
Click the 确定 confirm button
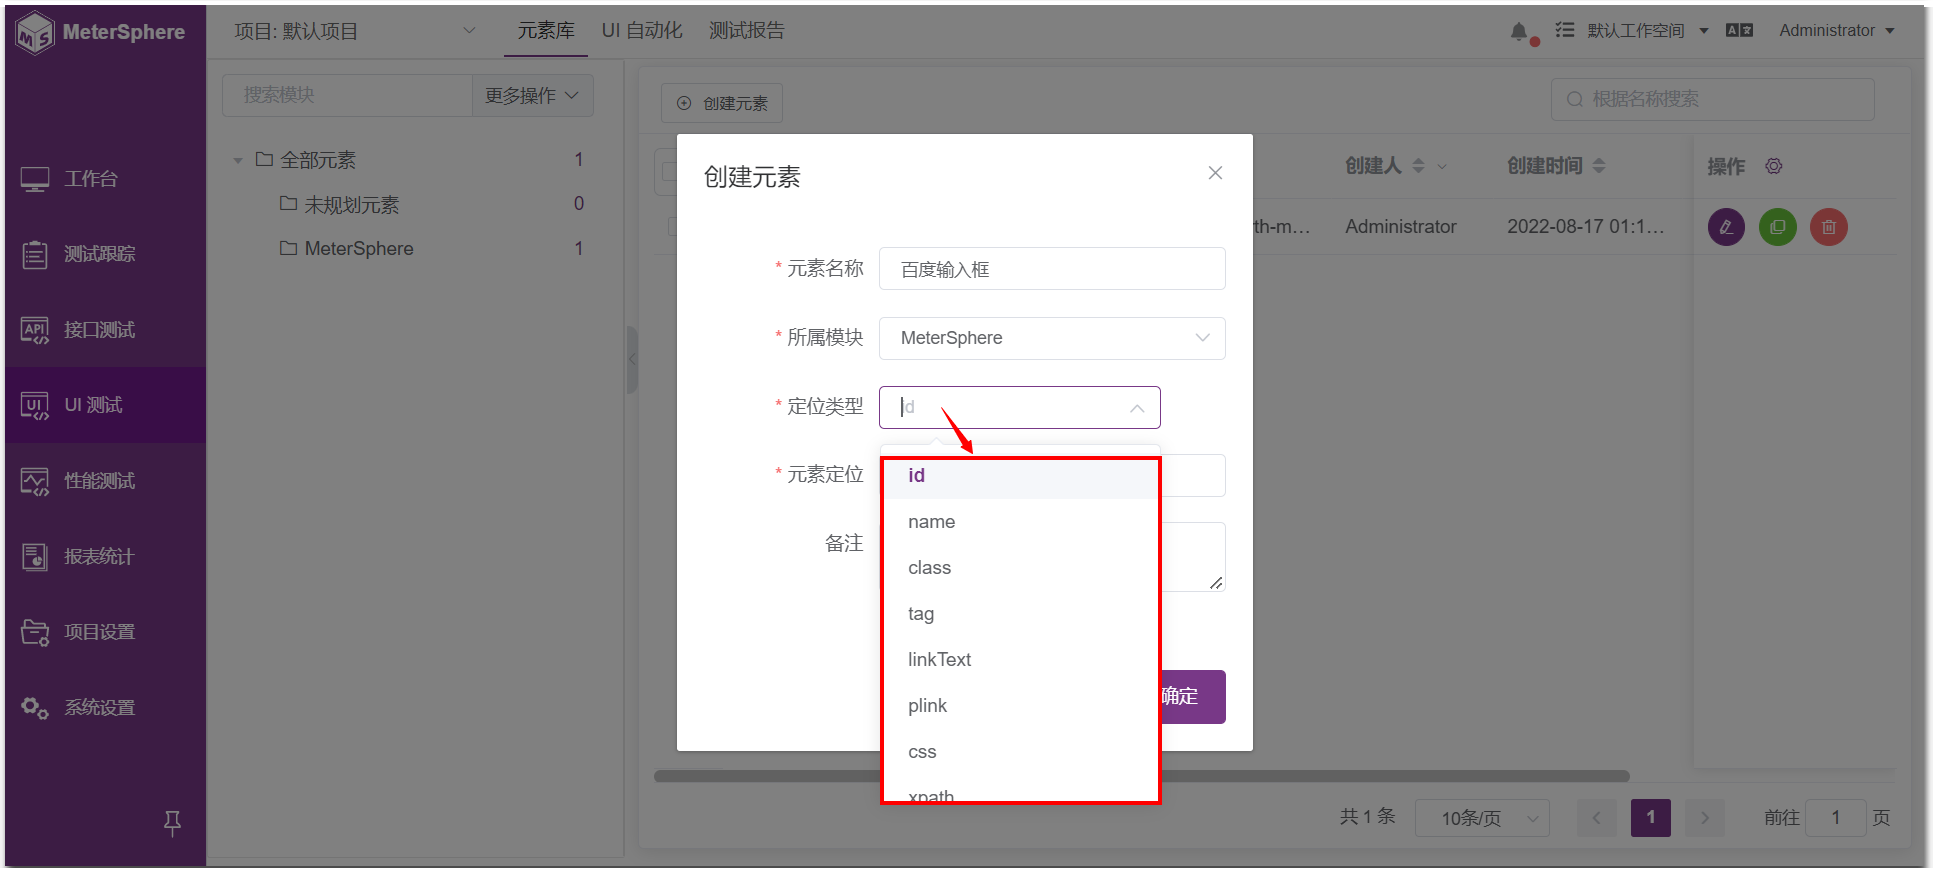coord(1192,697)
